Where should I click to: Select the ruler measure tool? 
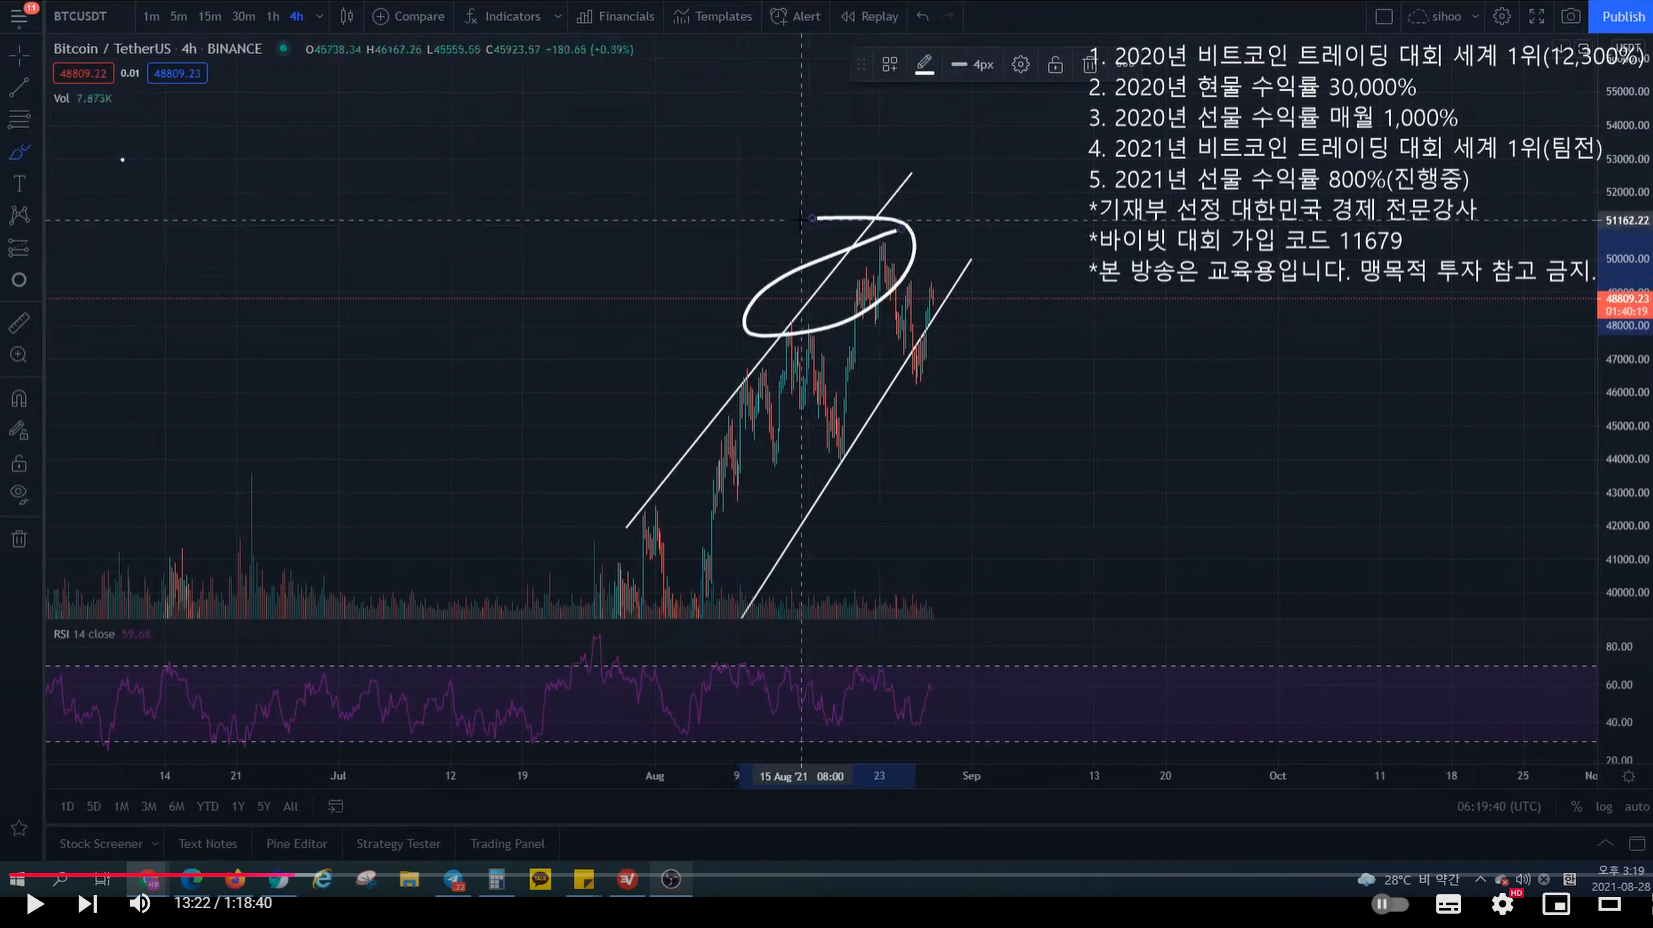click(19, 323)
